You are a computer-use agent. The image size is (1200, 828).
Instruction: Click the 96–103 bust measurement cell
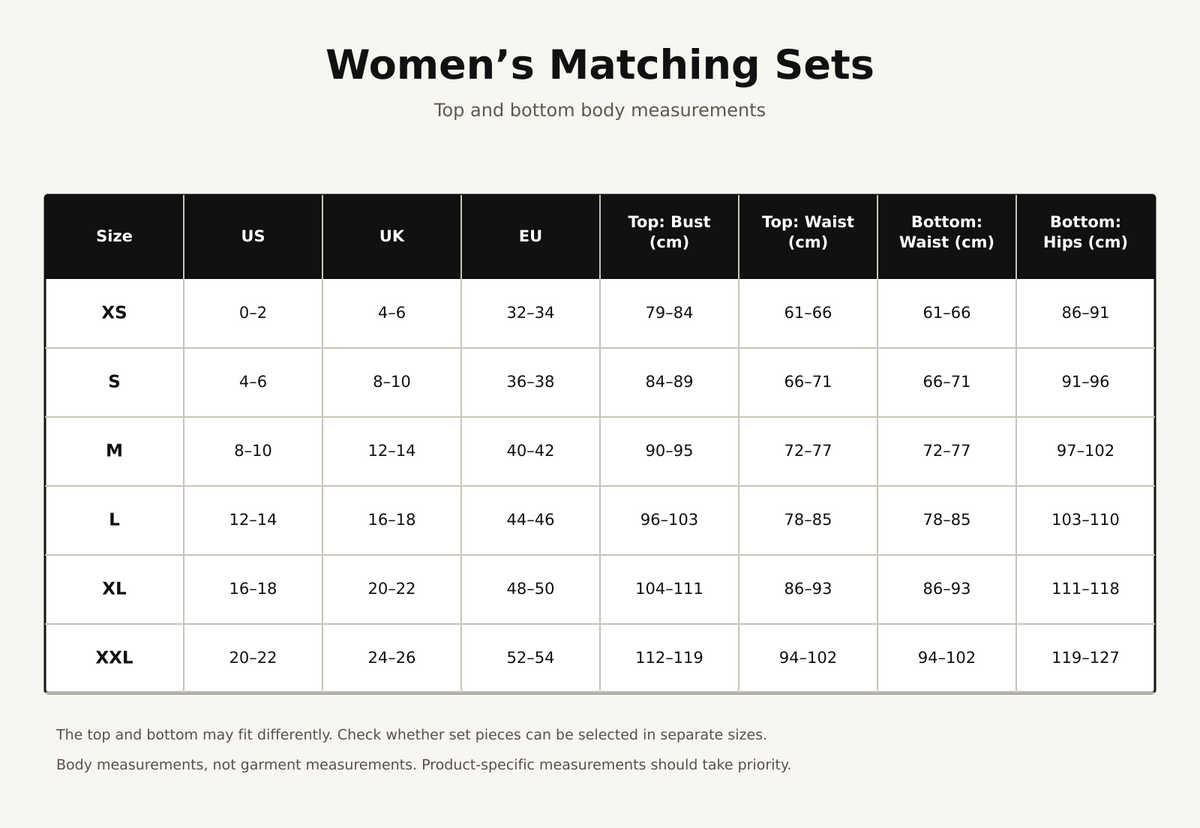point(669,520)
